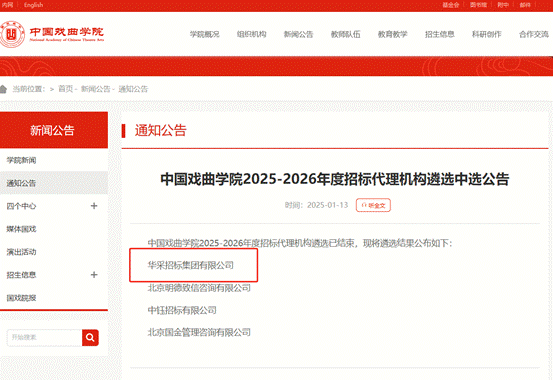Expand the 招生信息 sidebar plus icon
The height and width of the screenshot is (380, 553).
click(x=94, y=275)
